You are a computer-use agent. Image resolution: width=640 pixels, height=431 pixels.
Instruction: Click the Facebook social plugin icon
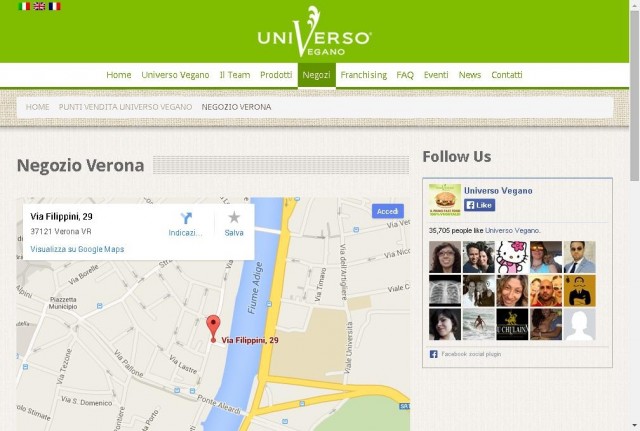pyautogui.click(x=433, y=354)
